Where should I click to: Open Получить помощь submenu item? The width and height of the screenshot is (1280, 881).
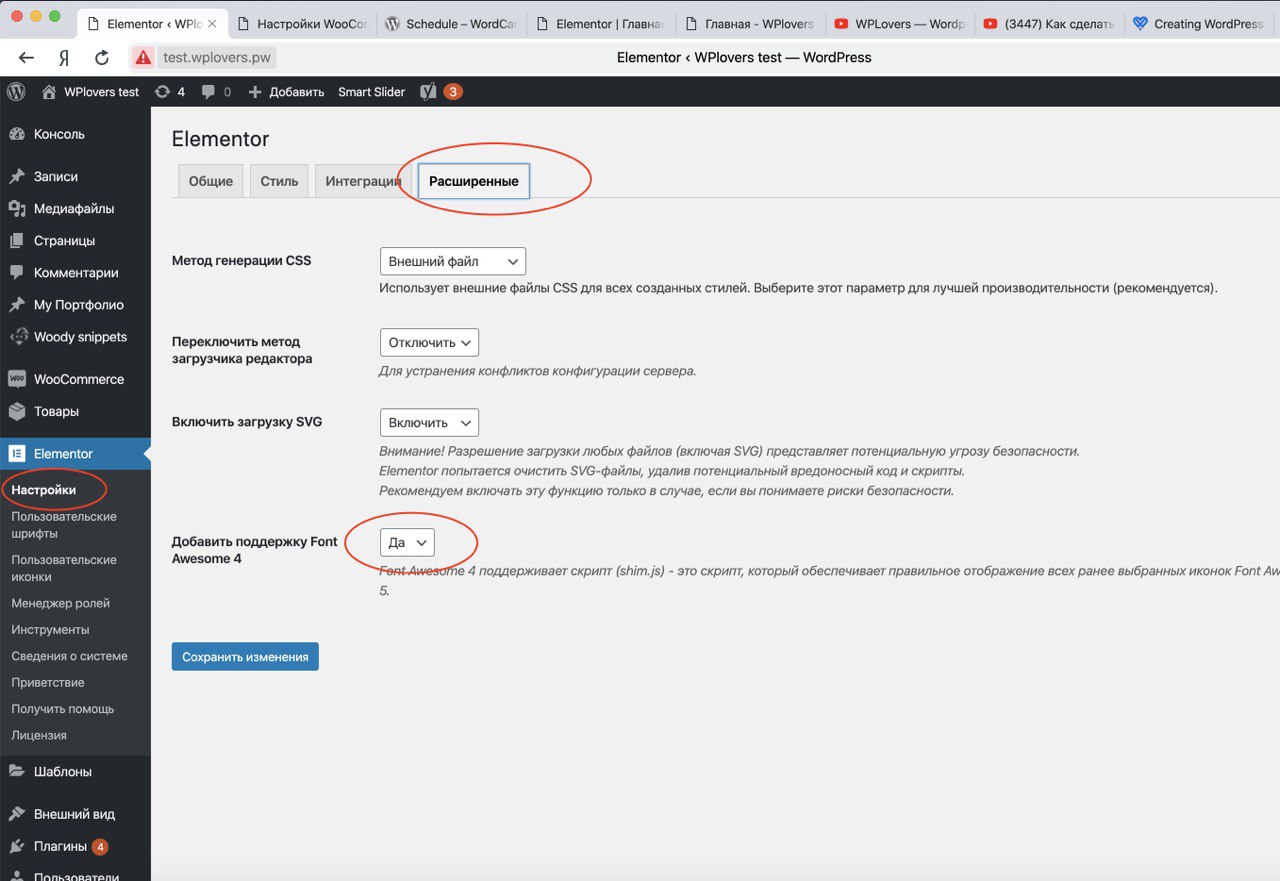coord(63,708)
